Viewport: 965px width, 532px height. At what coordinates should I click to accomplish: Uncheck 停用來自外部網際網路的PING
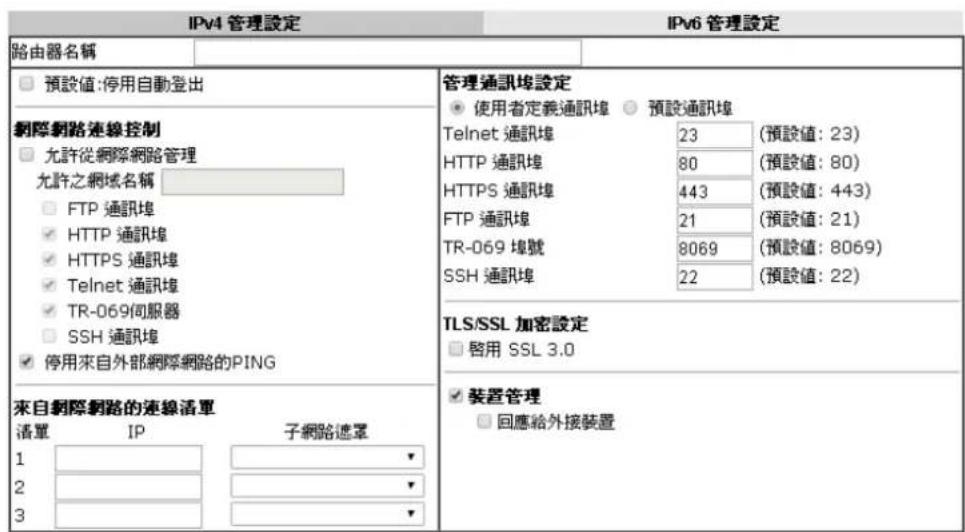(x=26, y=362)
